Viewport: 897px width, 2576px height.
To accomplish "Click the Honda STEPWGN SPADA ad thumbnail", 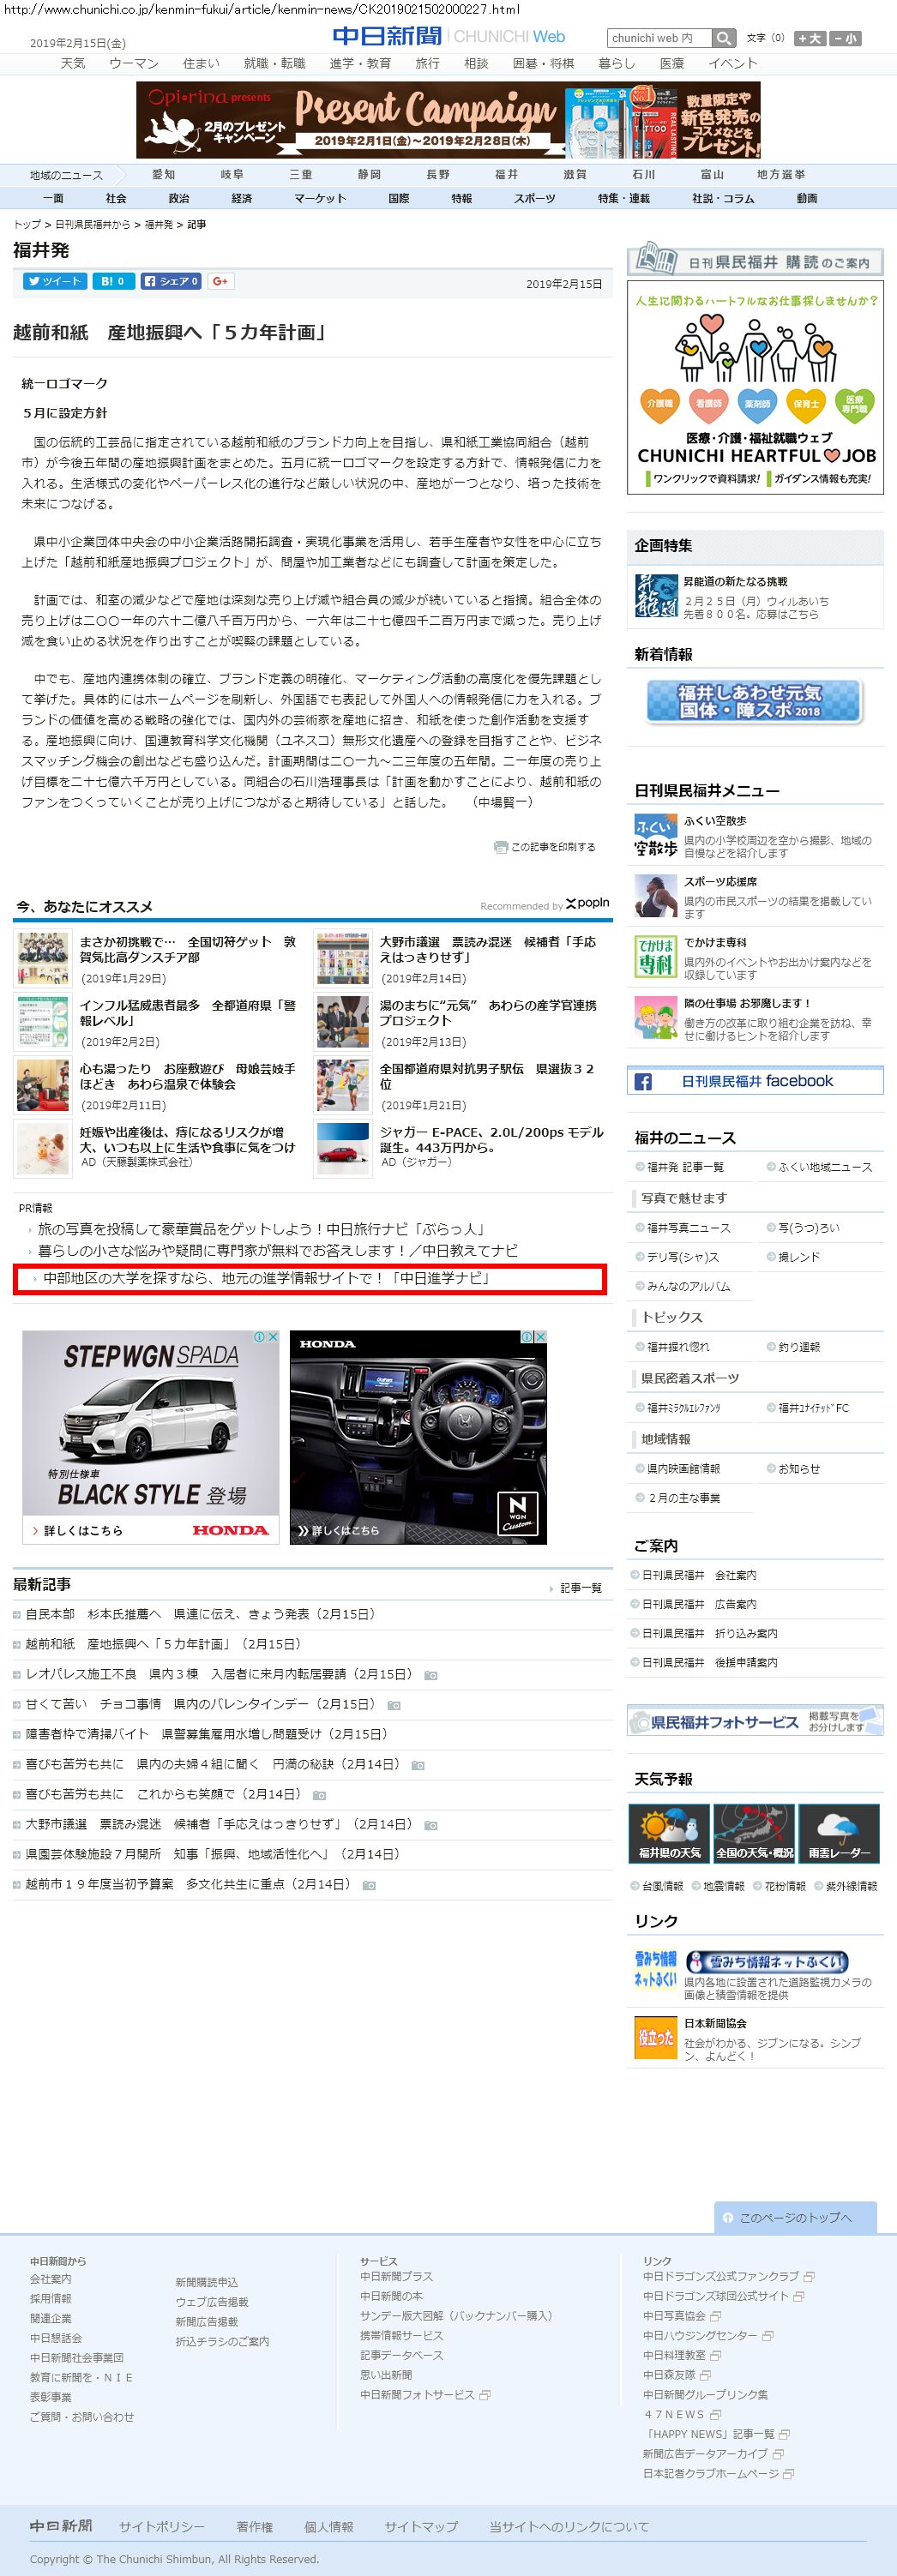I will point(151,1436).
